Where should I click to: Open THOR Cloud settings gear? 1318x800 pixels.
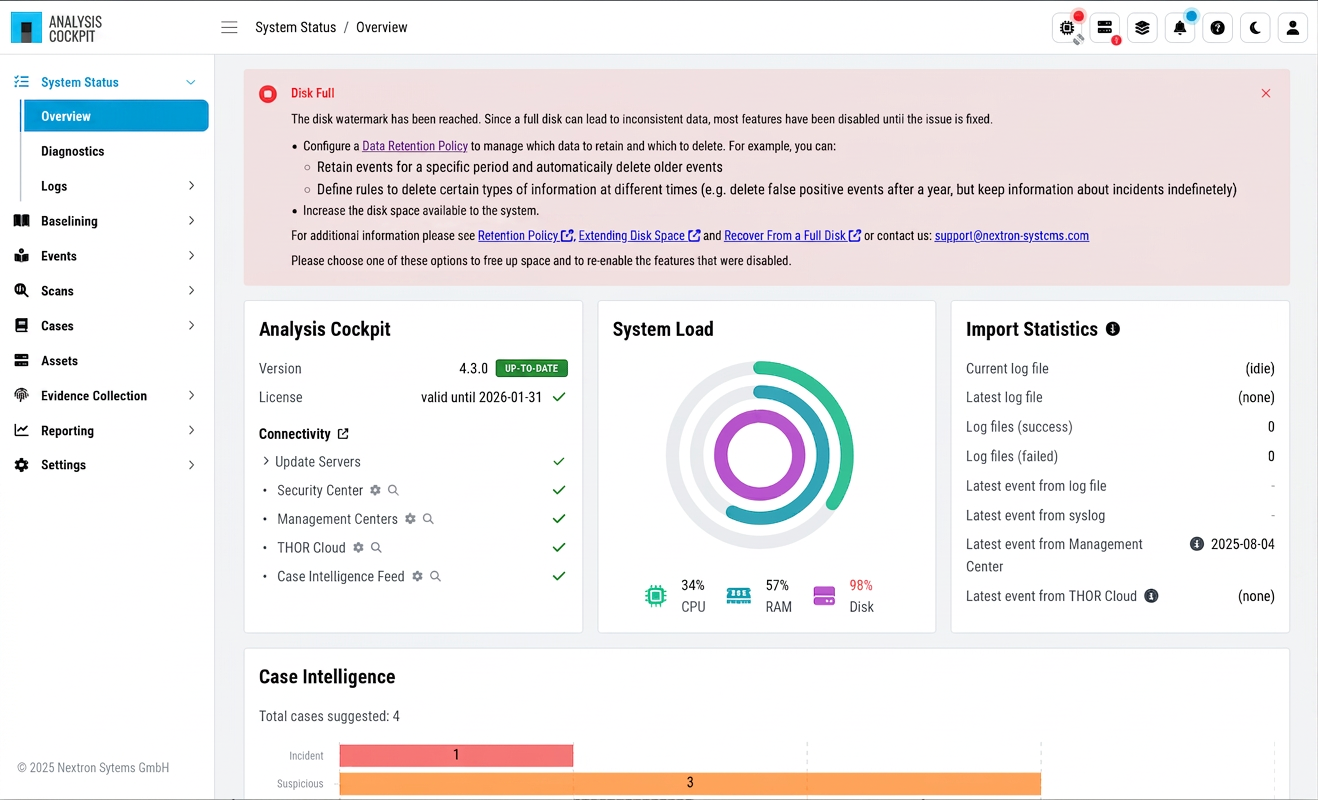(x=358, y=548)
